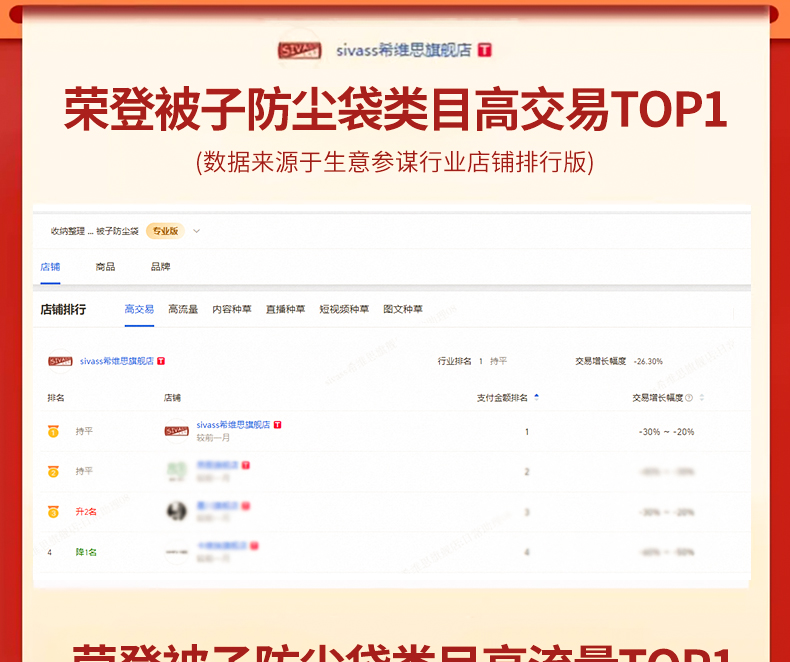Screen dimensions: 790x662
Task: Open the sivass希维思旗舰店 header title
Action: point(404,50)
